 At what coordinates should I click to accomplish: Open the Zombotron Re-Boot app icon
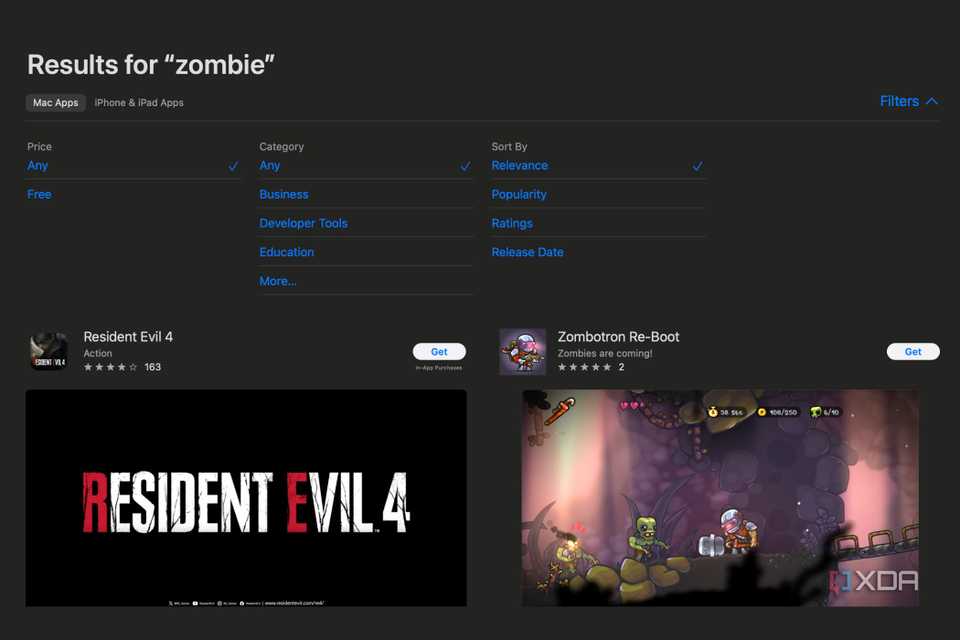[522, 351]
